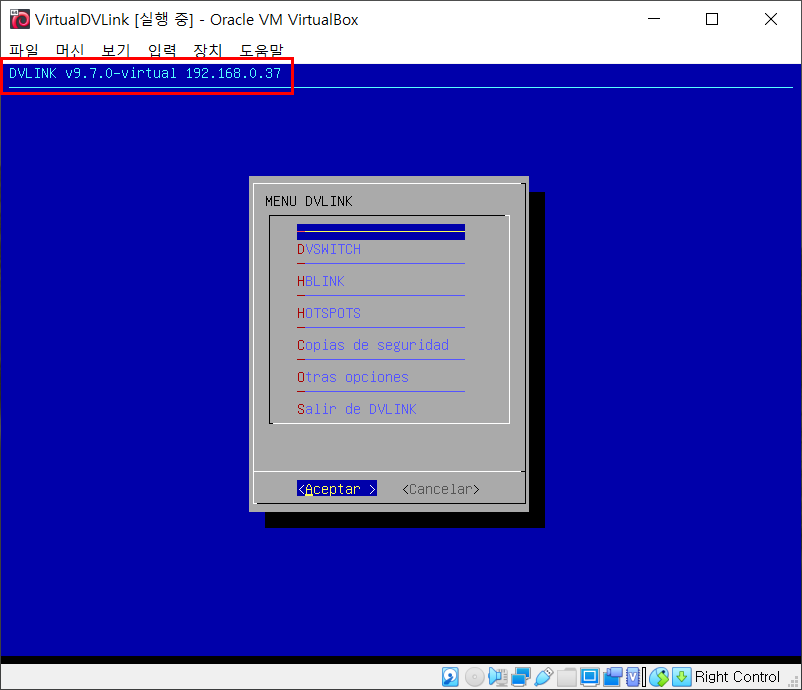Click the Aceptar button
The height and width of the screenshot is (690, 802).
click(x=337, y=488)
